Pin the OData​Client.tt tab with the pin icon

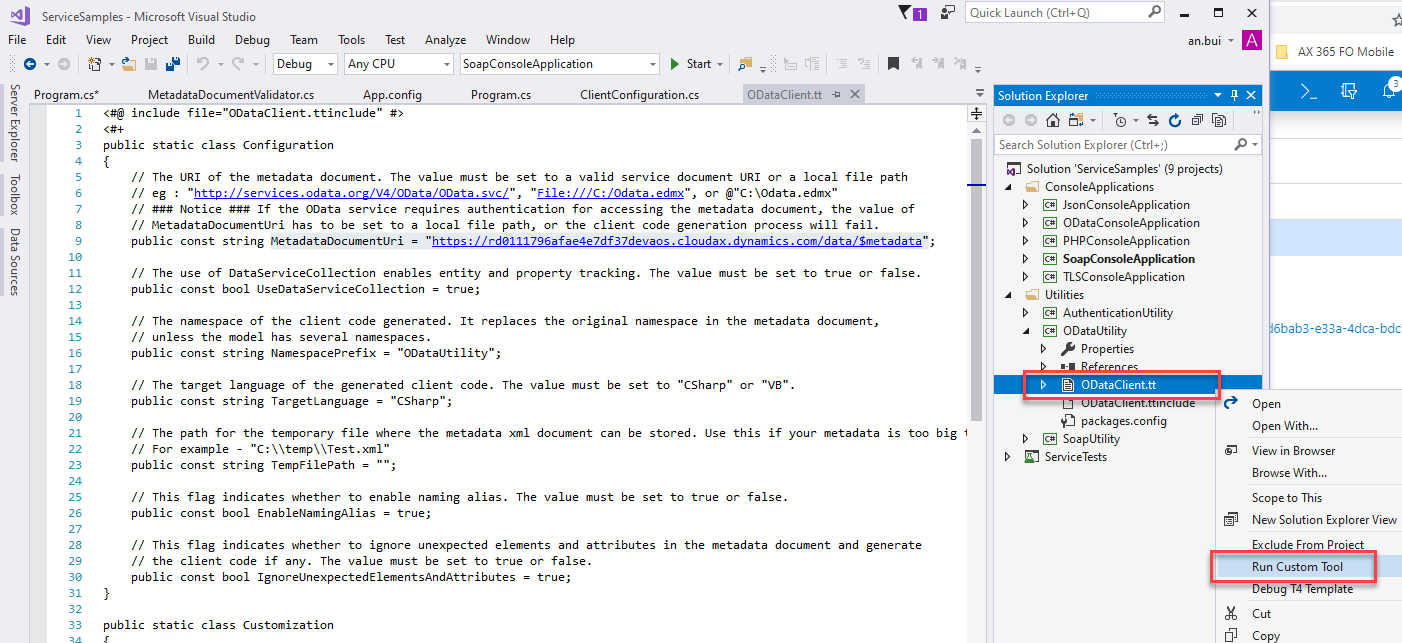click(835, 95)
